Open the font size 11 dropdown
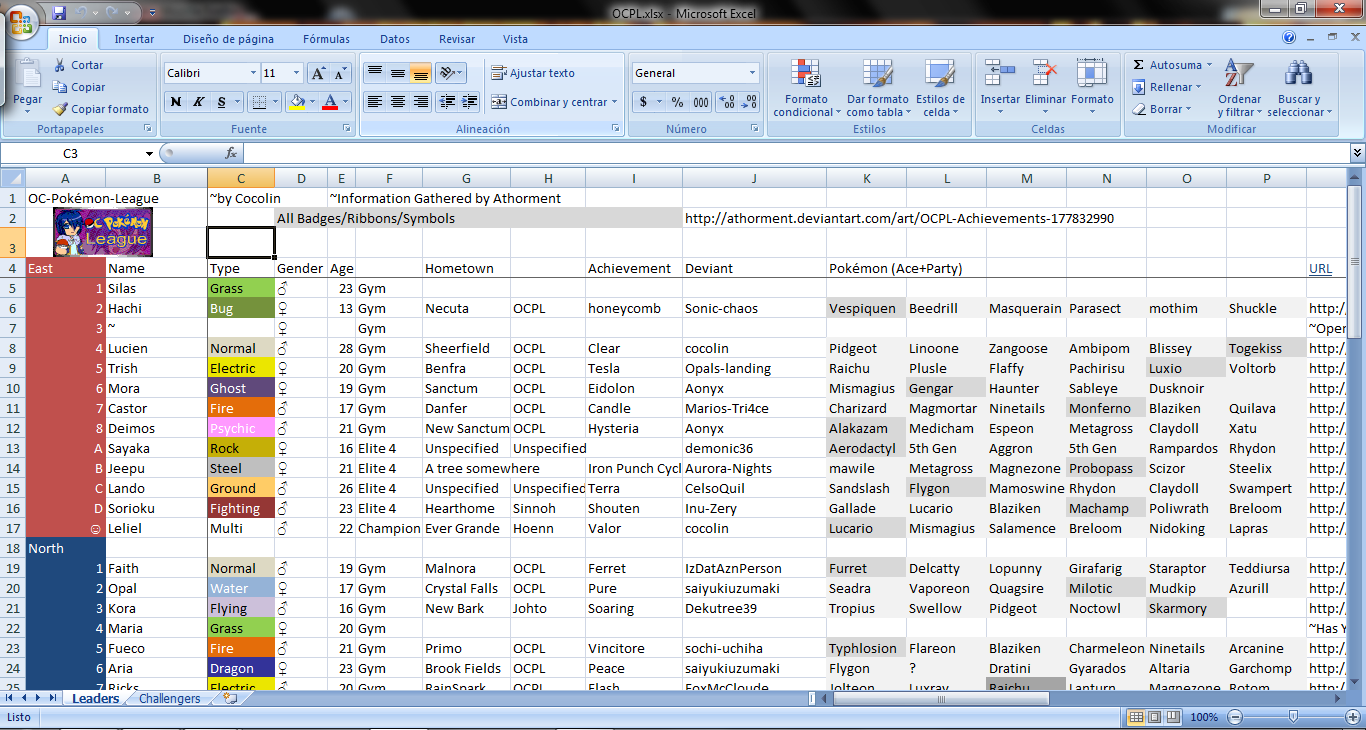Screen dimensions: 1366x730 point(297,73)
